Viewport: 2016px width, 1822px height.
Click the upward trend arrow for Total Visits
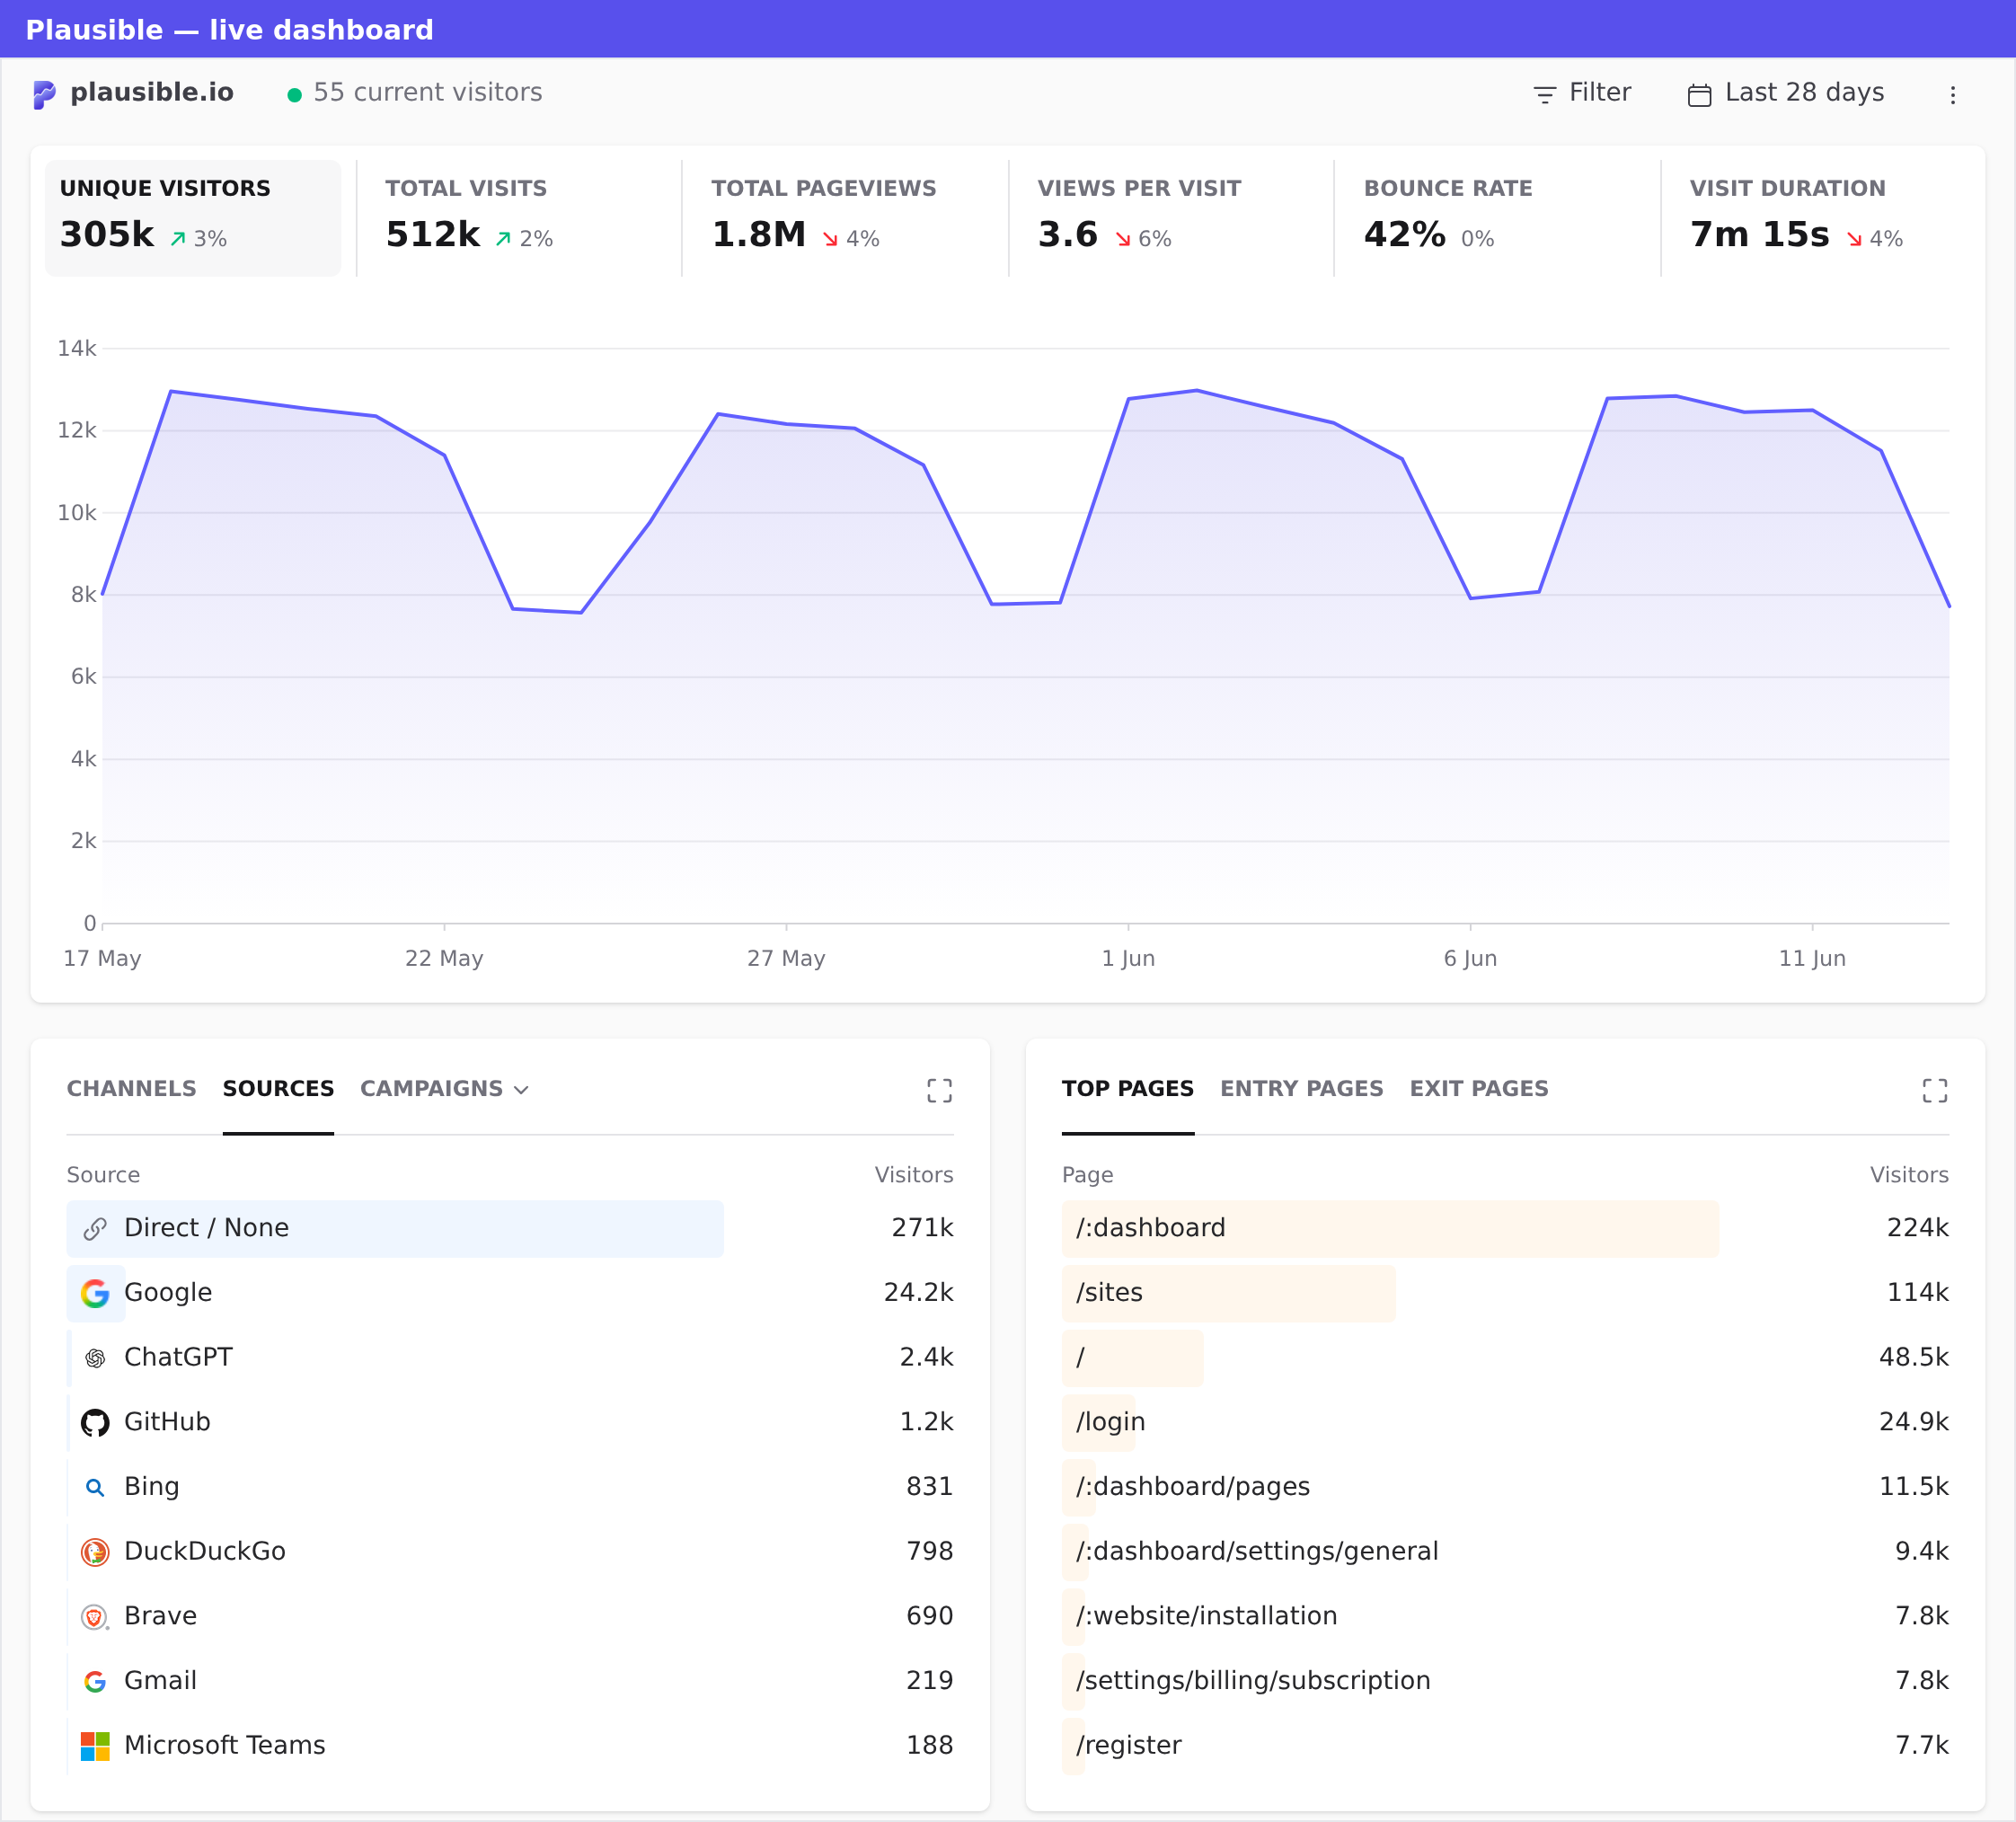503,239
